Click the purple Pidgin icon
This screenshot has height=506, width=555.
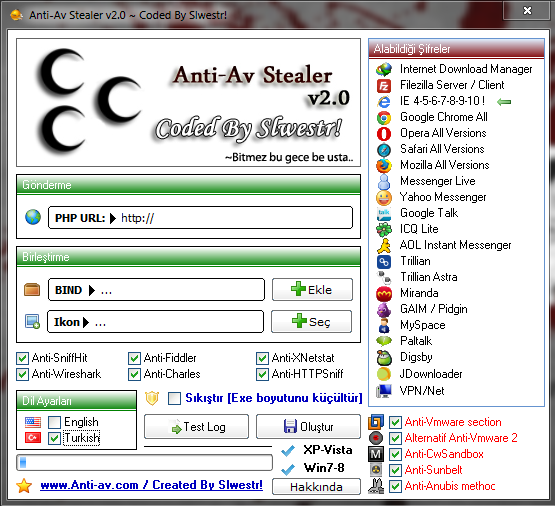(x=384, y=310)
